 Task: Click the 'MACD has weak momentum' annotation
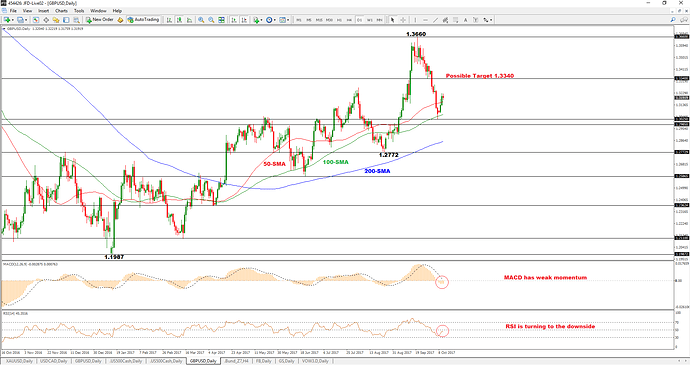545,277
